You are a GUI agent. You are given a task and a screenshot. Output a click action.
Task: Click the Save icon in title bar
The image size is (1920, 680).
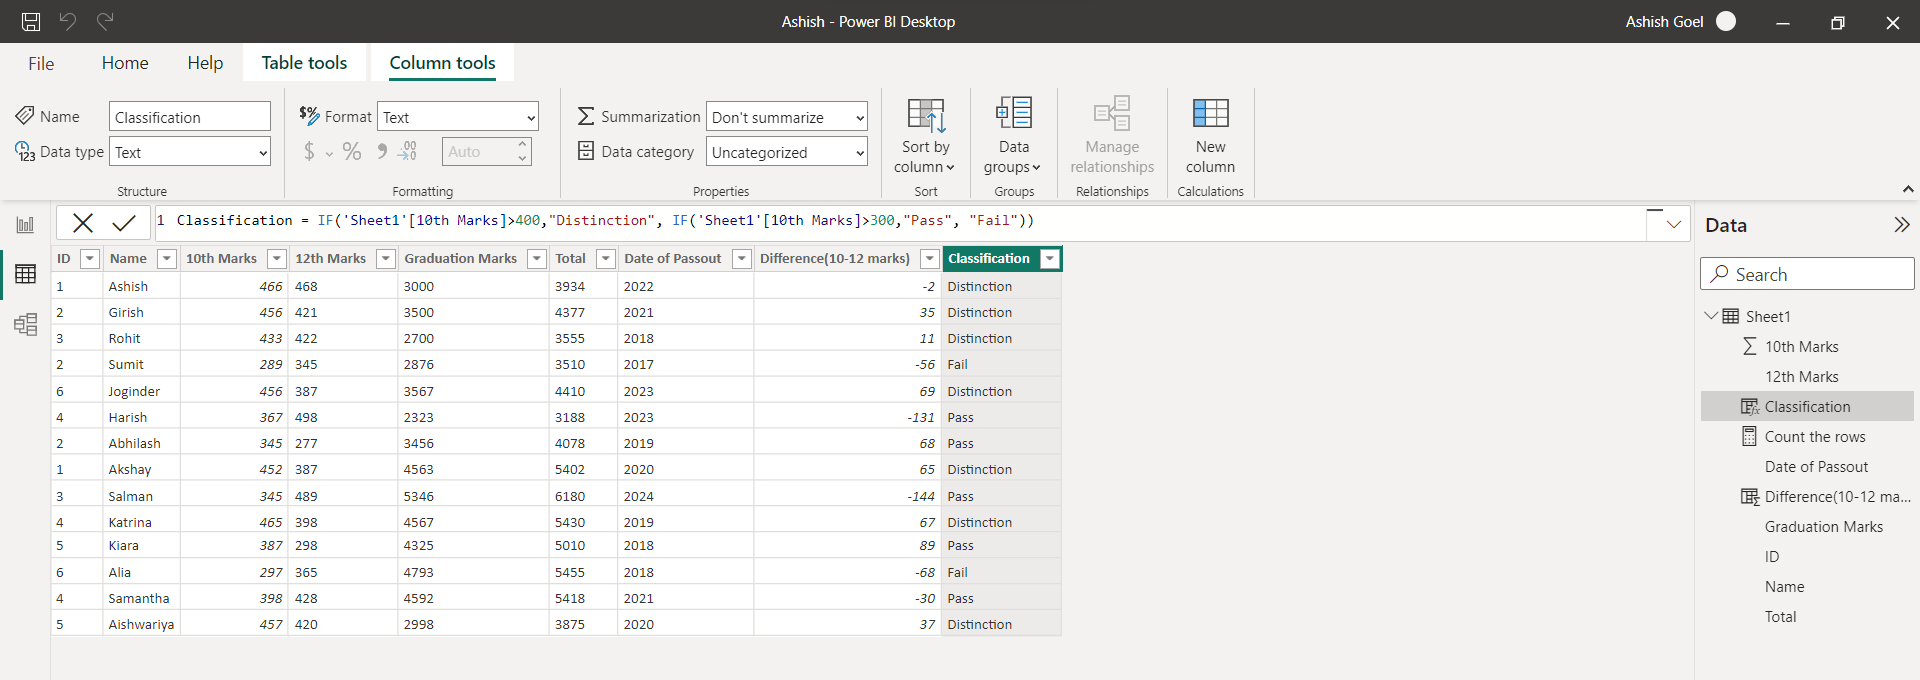[31, 21]
